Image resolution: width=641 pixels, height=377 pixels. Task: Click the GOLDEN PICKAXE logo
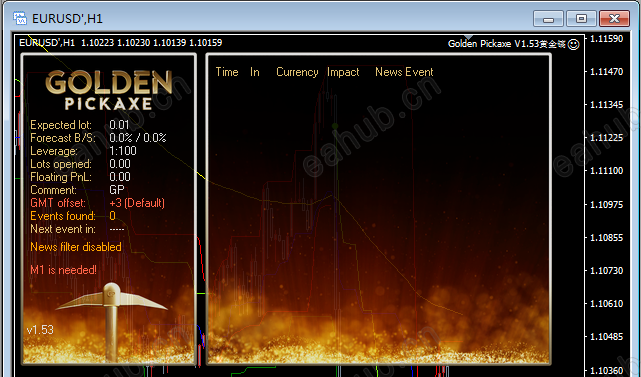108,90
